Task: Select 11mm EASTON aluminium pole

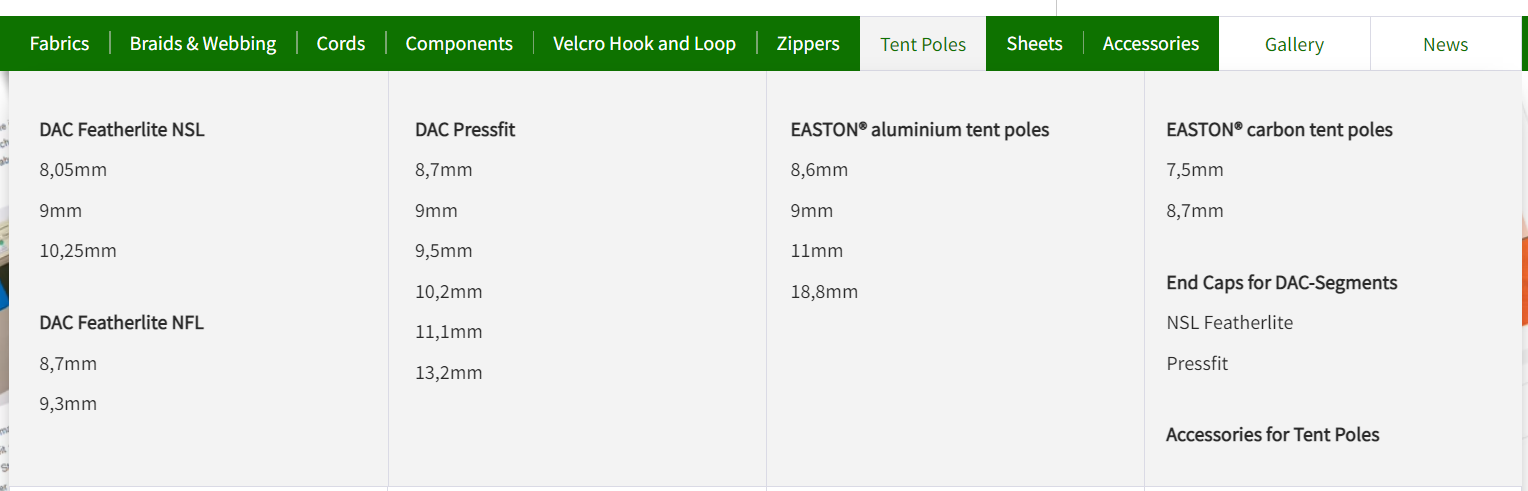Action: click(817, 251)
